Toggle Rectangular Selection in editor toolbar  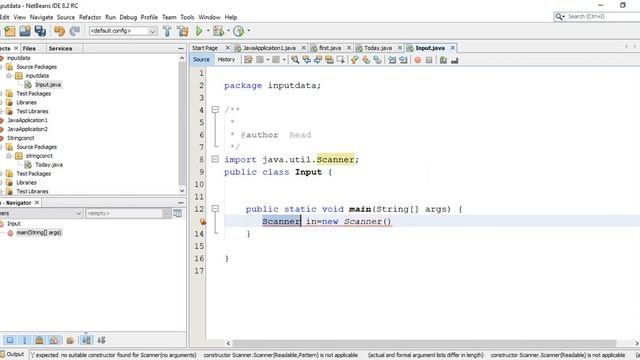340,60
